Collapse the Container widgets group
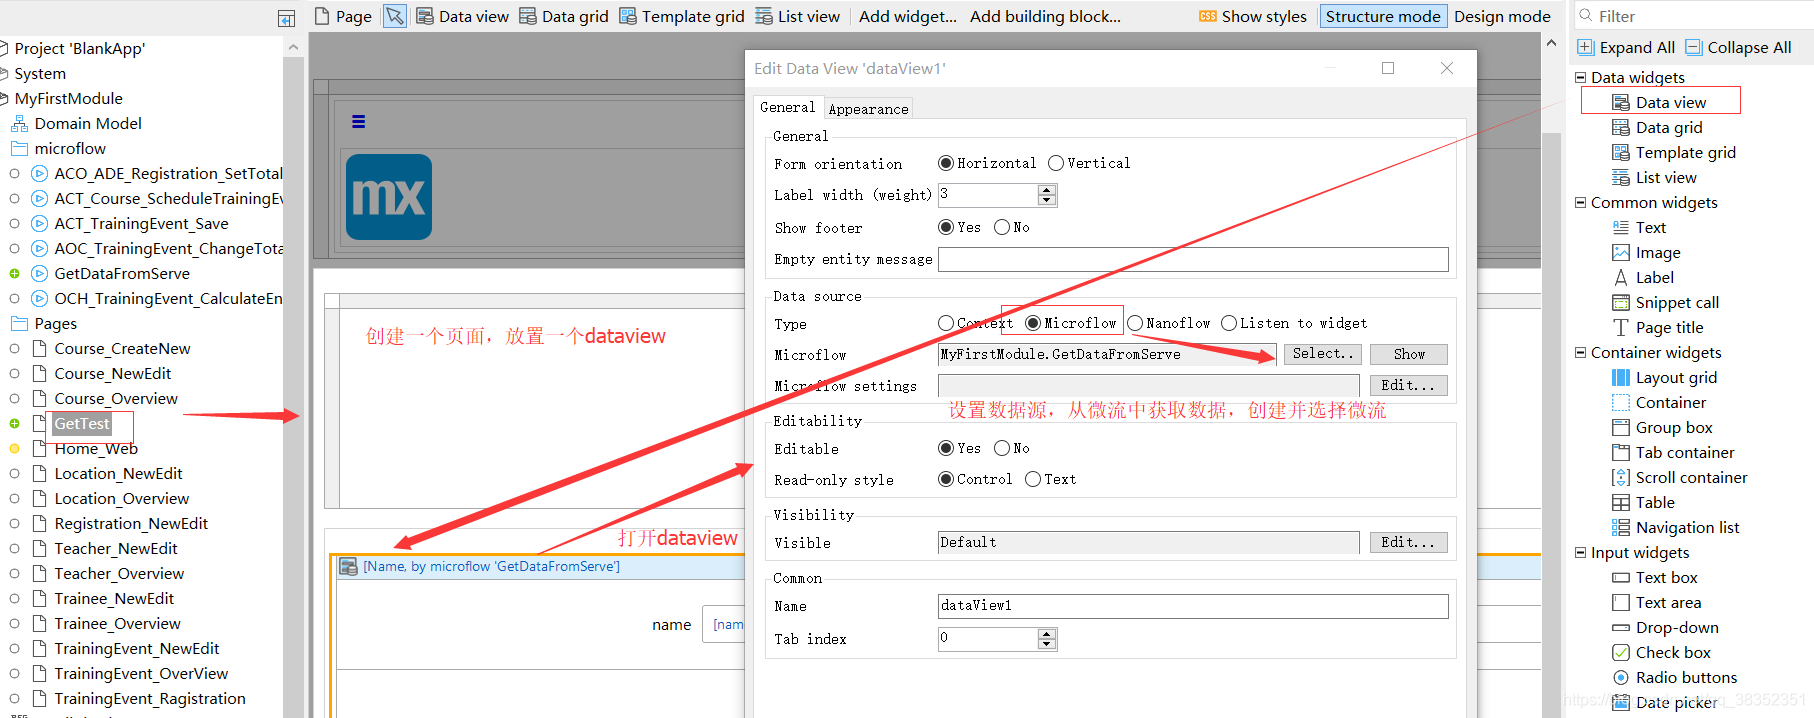Viewport: 1814px width, 718px height. point(1581,352)
